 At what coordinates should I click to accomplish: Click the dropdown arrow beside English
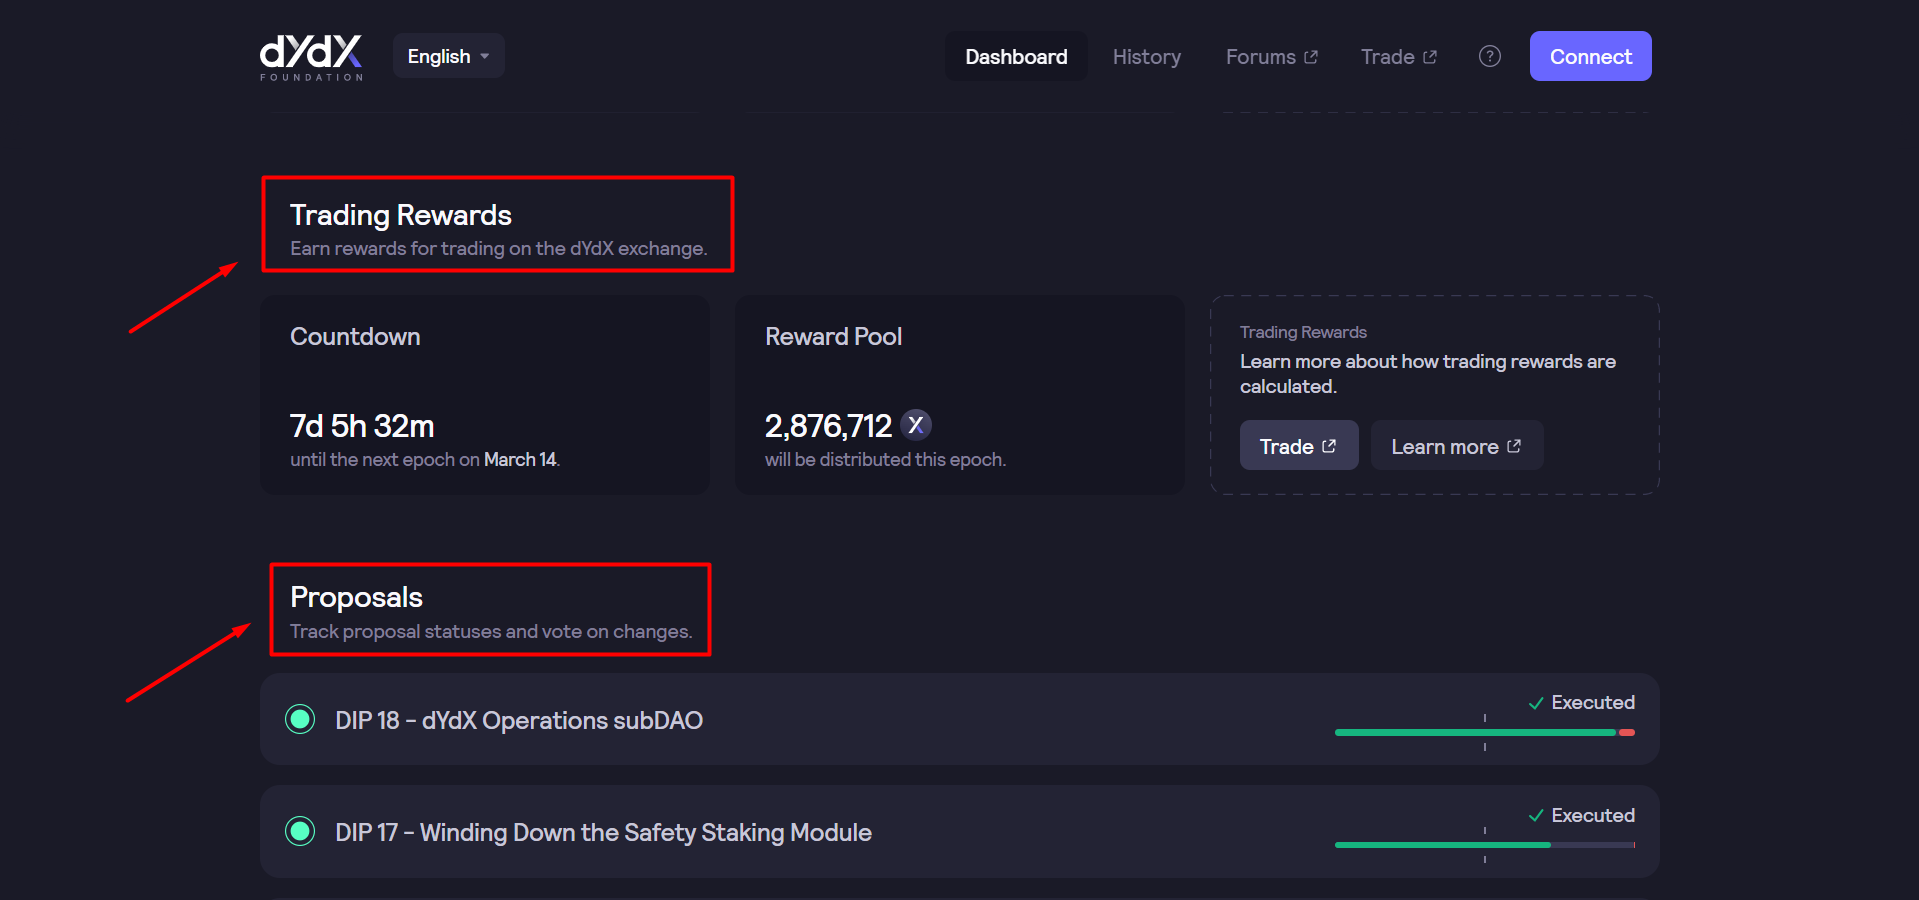pos(485,57)
